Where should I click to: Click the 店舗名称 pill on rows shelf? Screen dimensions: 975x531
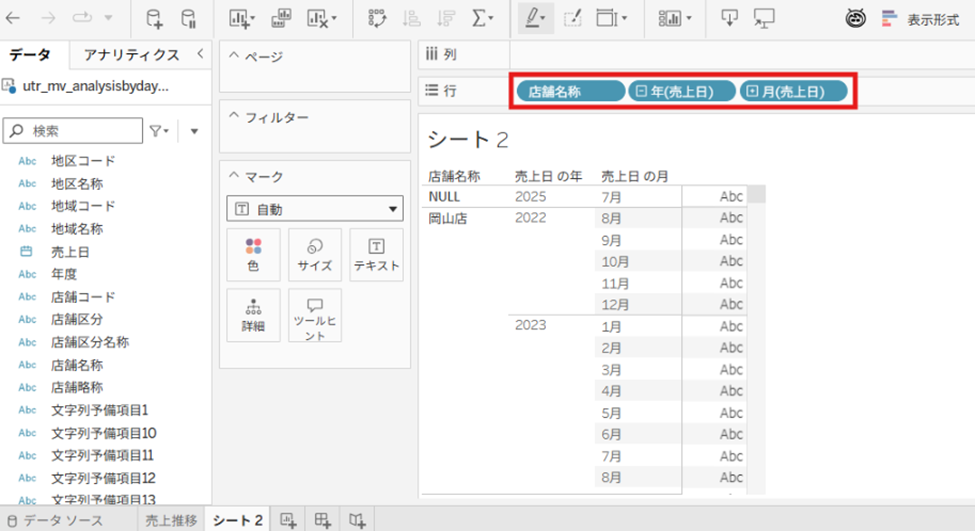pos(570,91)
